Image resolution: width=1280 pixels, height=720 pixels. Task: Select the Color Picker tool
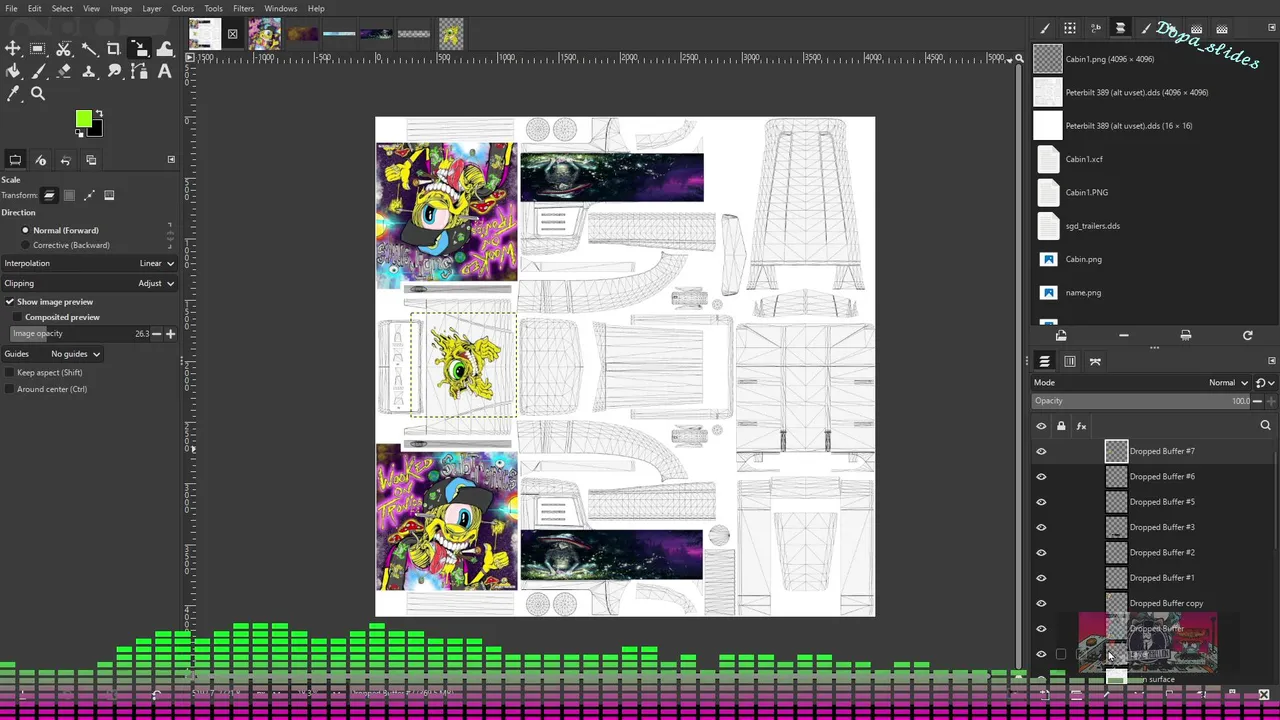point(13,94)
